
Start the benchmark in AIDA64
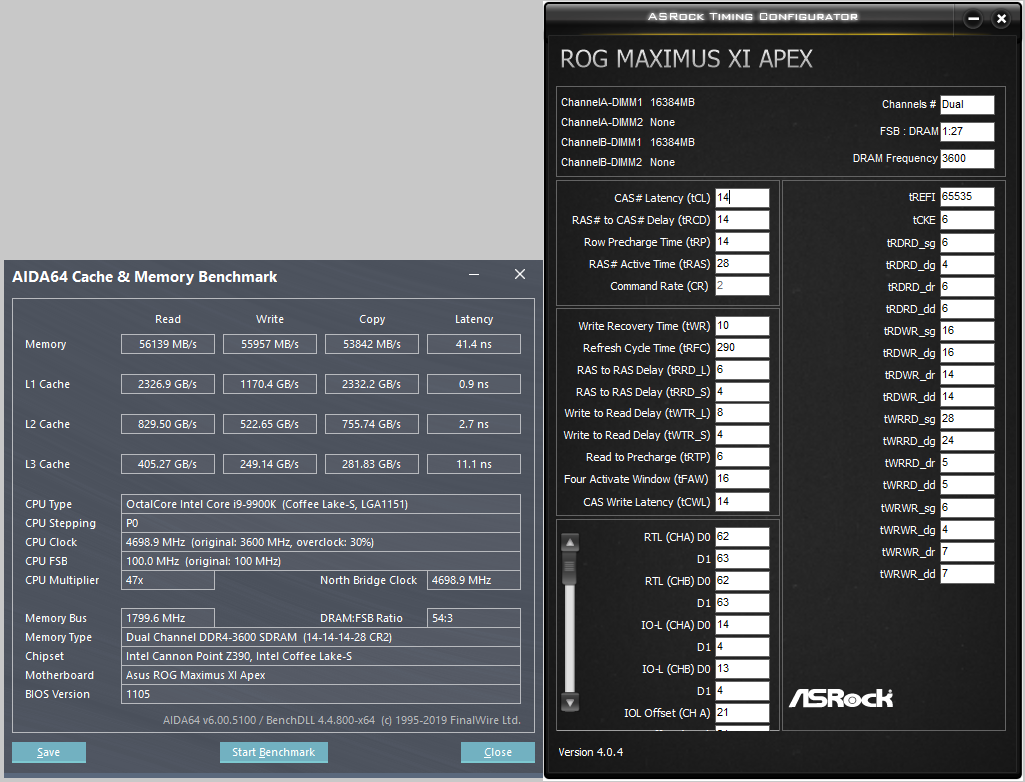point(273,752)
